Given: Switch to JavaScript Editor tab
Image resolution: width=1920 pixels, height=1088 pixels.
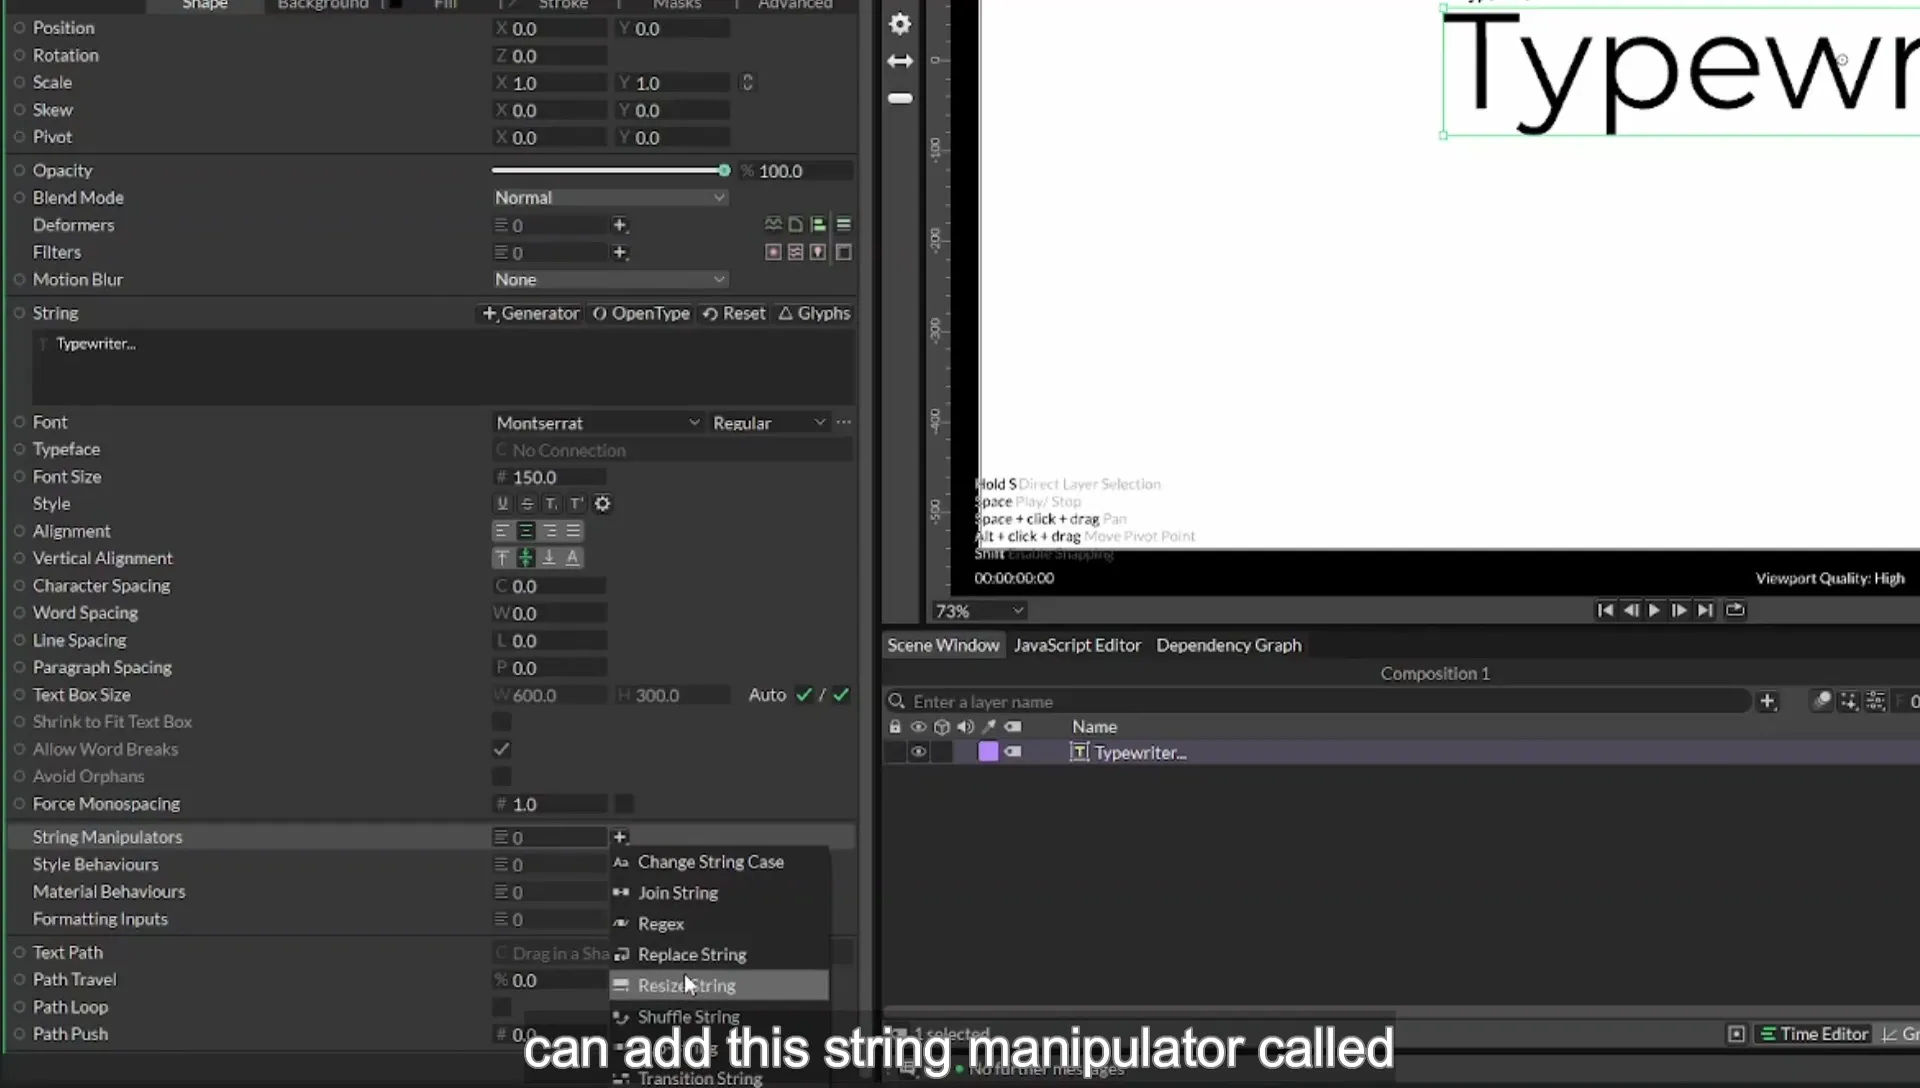Looking at the screenshot, I should [1077, 646].
